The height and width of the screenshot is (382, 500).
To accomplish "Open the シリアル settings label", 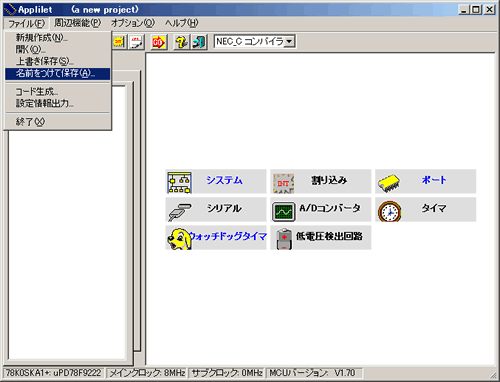I will [224, 208].
